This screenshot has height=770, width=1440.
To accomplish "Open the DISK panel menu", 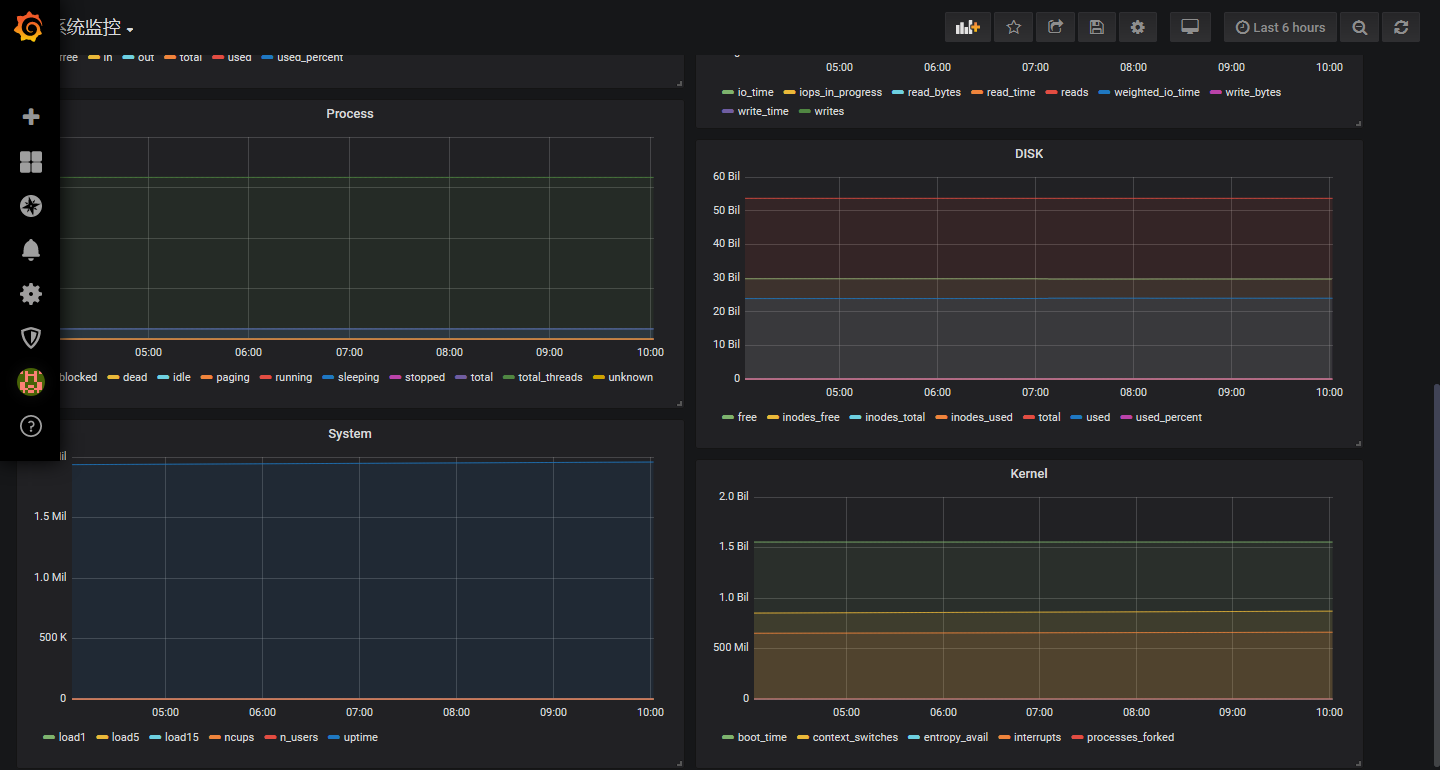I will (1029, 153).
